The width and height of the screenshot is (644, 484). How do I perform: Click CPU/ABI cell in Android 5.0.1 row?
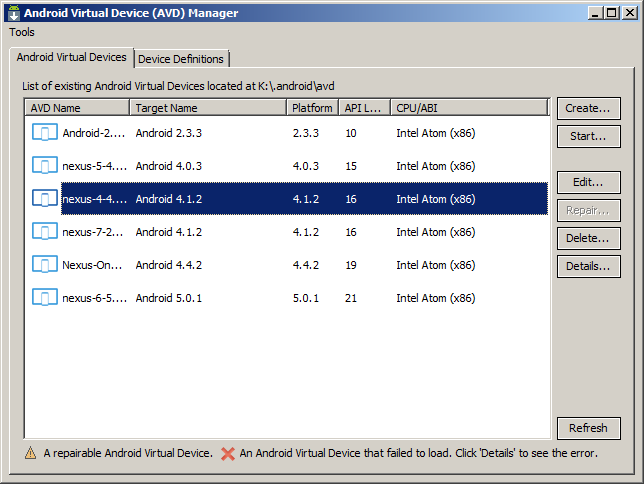[x=436, y=298]
